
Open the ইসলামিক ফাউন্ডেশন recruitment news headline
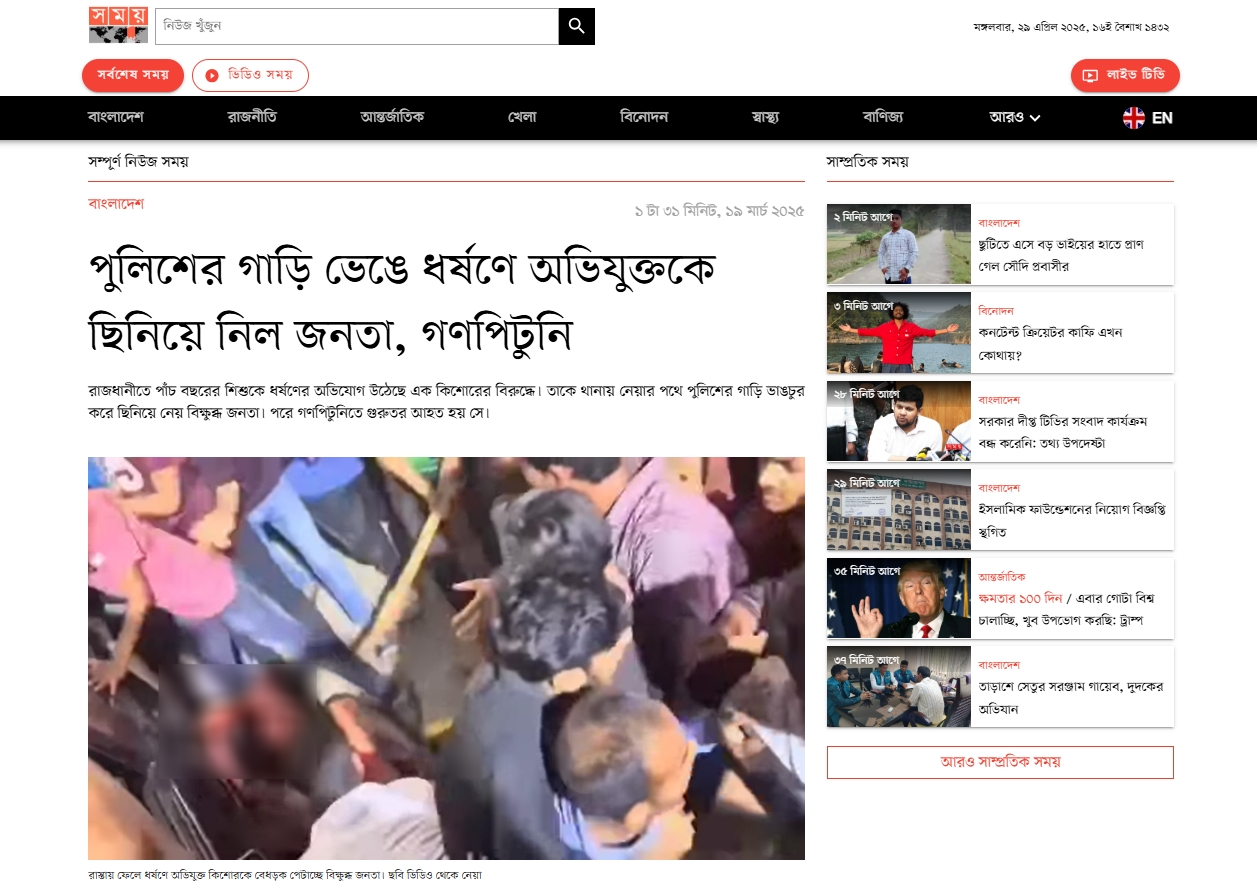tap(1071, 520)
